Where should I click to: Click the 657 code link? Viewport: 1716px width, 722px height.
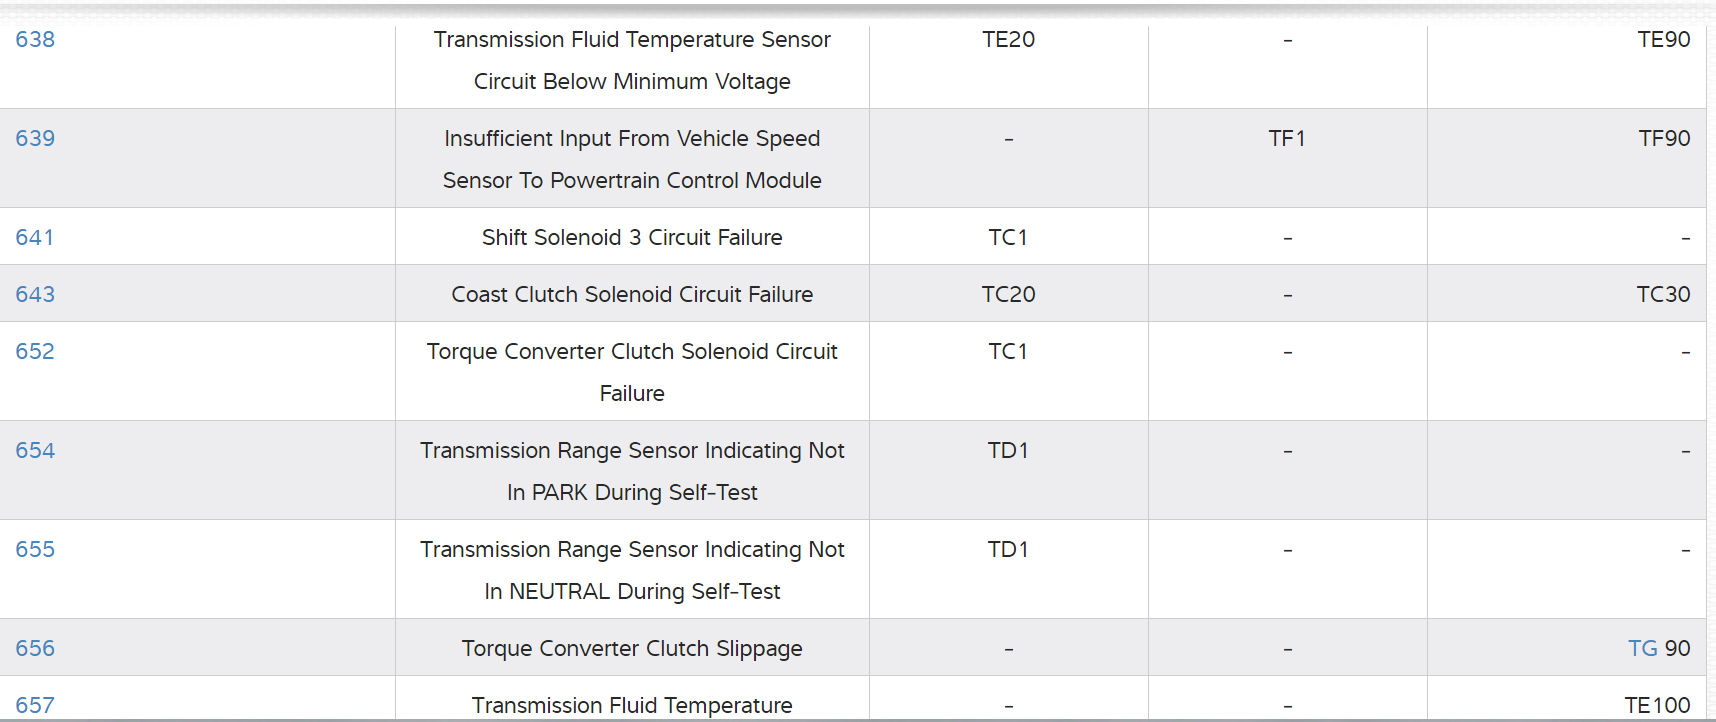(35, 705)
